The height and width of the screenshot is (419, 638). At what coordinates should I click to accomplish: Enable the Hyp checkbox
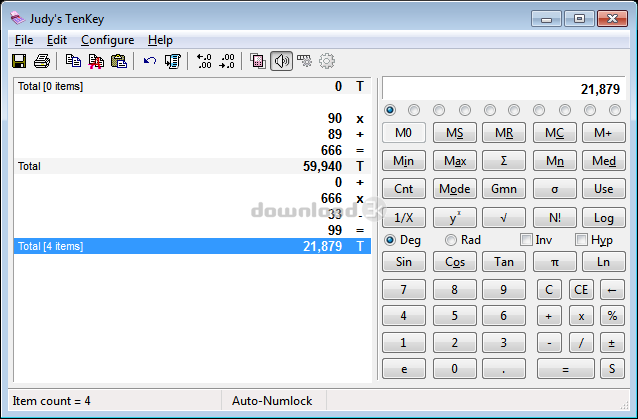[581, 240]
